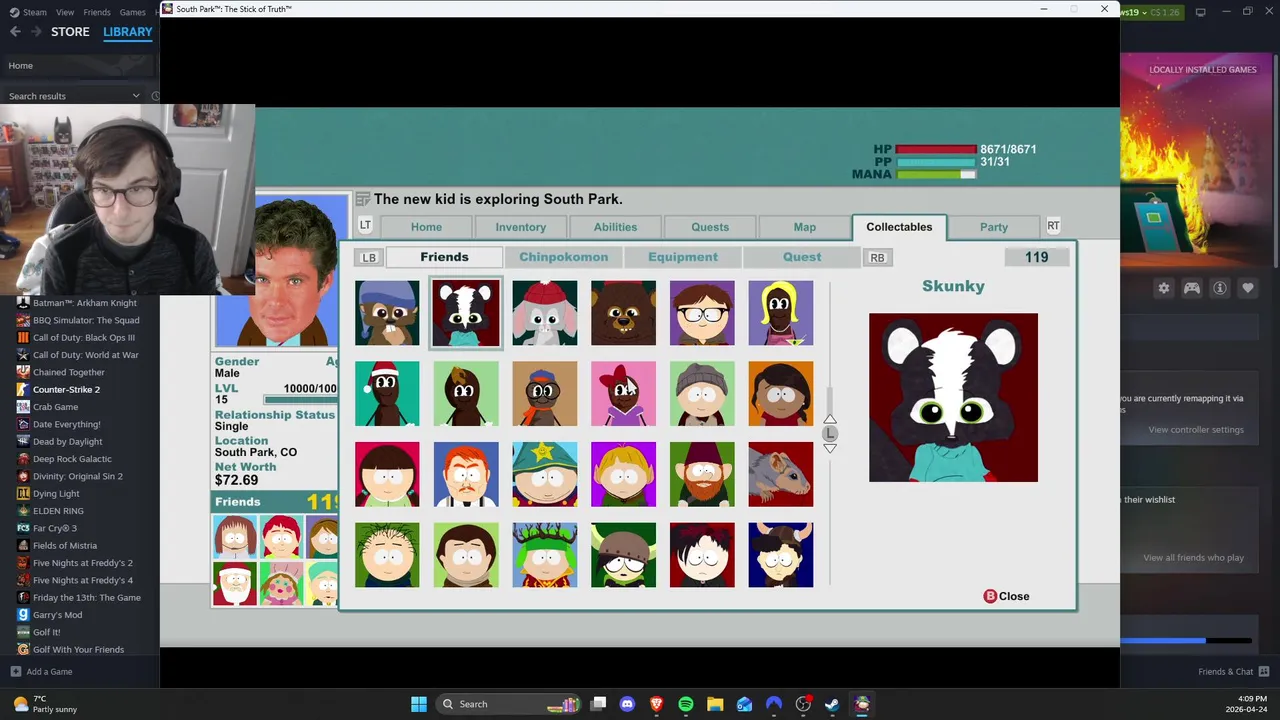The image size is (1280, 720).
Task: Select Dying Light in library list
Action: tap(56, 494)
